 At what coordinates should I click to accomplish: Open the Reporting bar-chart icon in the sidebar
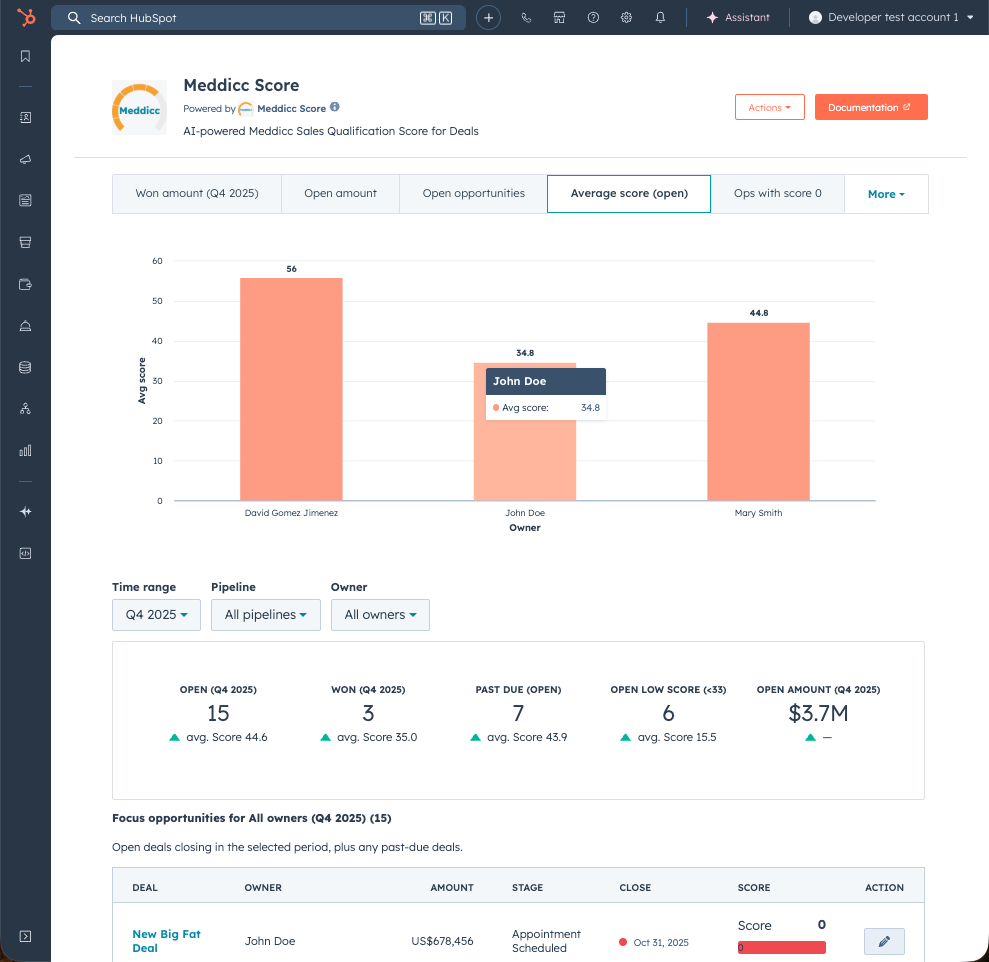(25, 450)
